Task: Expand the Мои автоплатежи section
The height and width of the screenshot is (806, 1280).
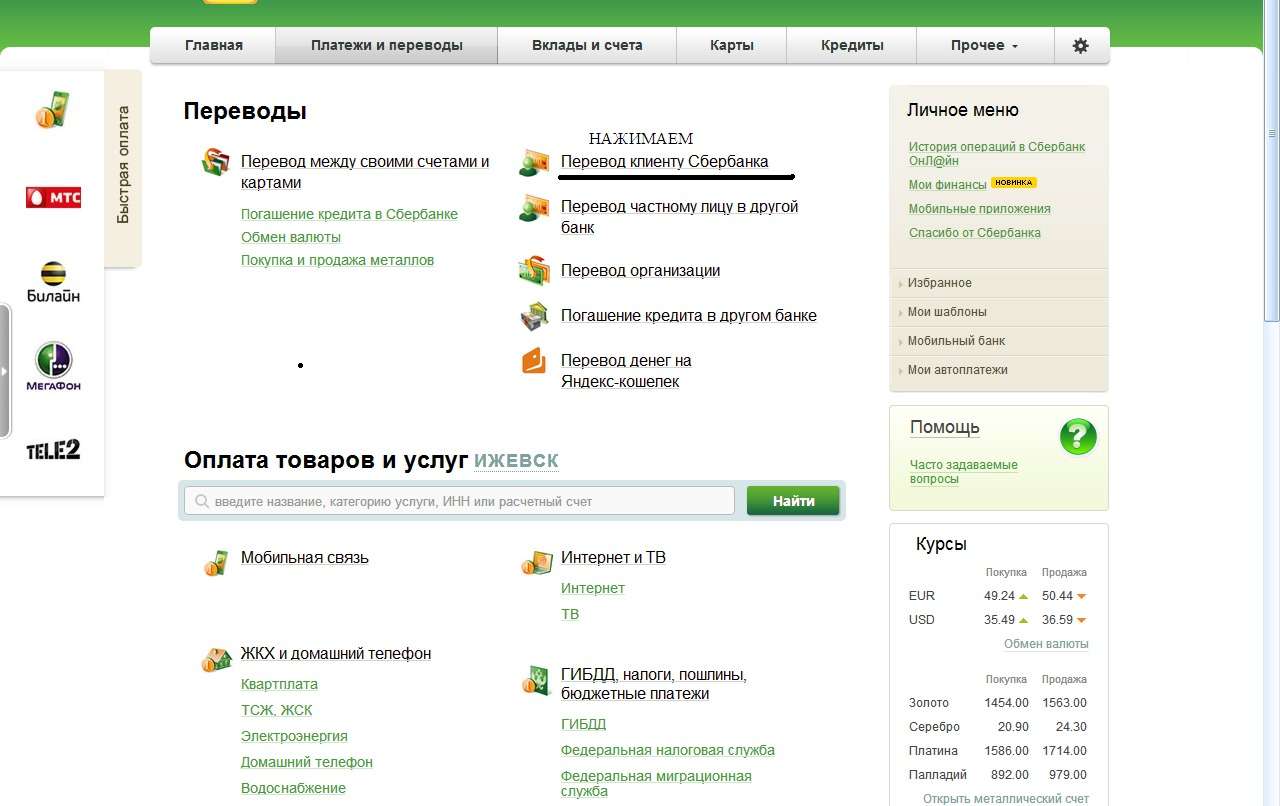Action: pyautogui.click(x=998, y=370)
